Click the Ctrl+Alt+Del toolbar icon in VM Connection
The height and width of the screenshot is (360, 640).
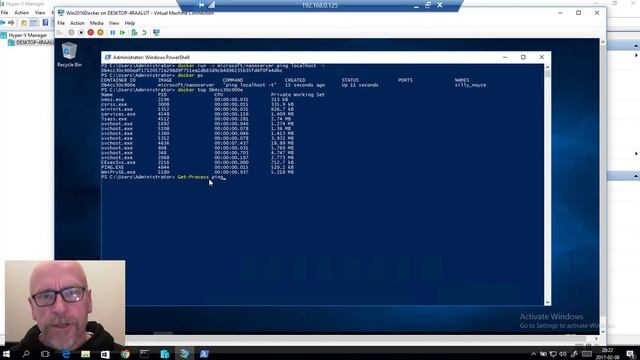60,33
